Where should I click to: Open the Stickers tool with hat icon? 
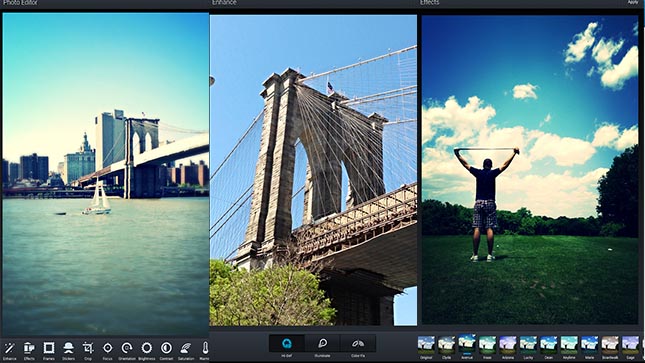(68, 348)
